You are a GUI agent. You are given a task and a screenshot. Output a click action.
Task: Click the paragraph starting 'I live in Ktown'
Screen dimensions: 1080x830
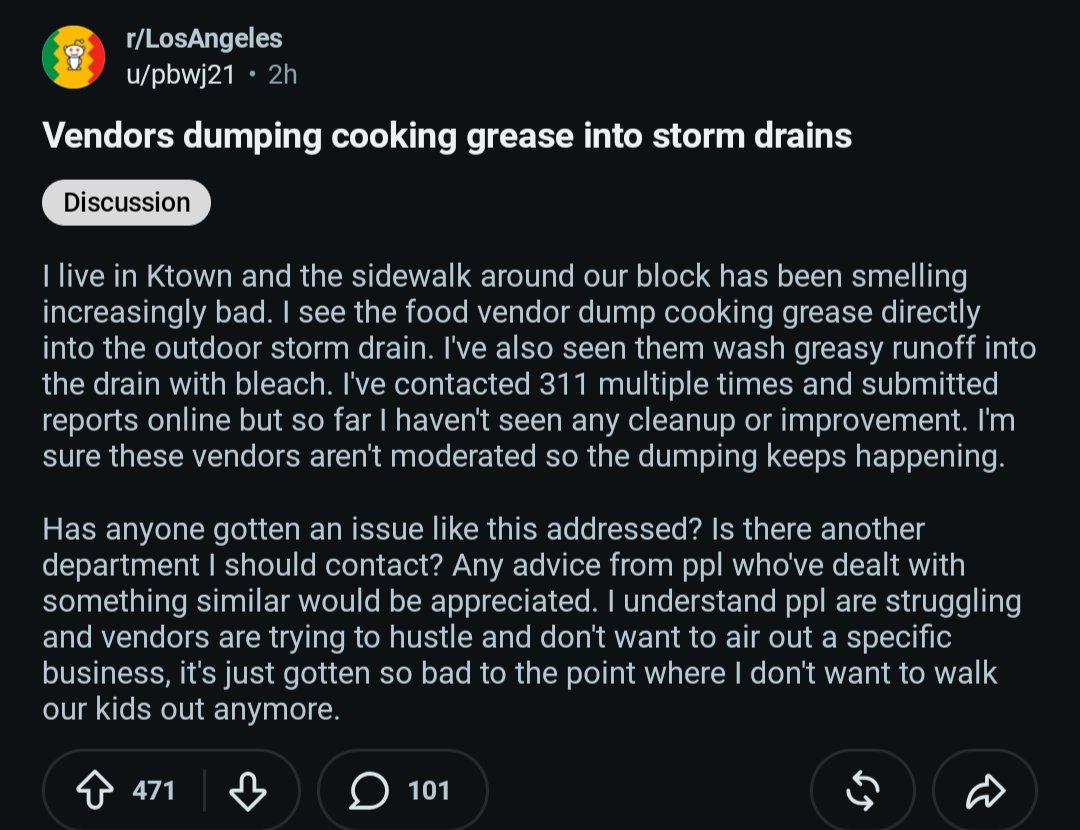coord(539,366)
